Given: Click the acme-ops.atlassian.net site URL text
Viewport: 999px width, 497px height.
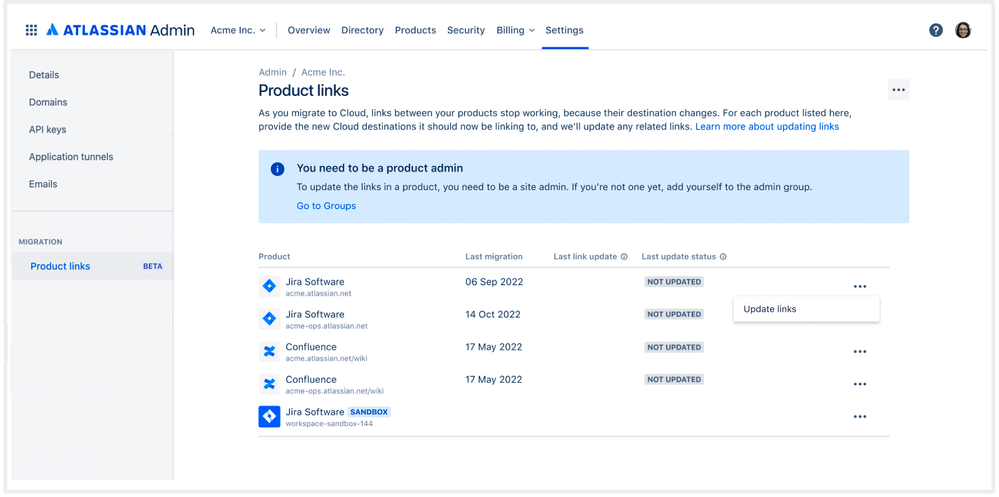Looking at the screenshot, I should 326,326.
